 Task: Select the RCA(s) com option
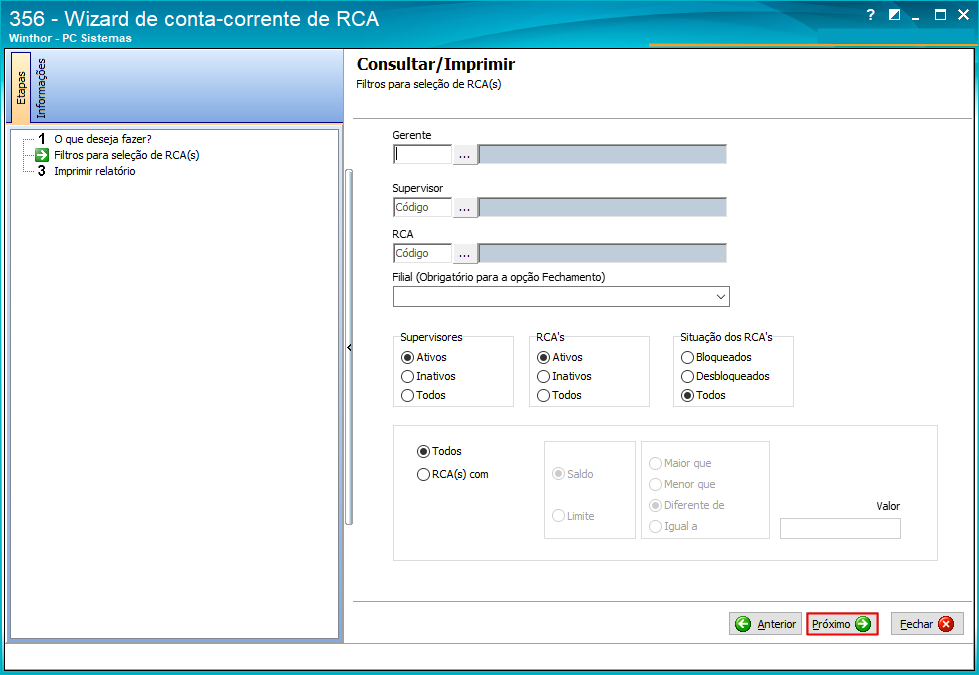(x=453, y=475)
